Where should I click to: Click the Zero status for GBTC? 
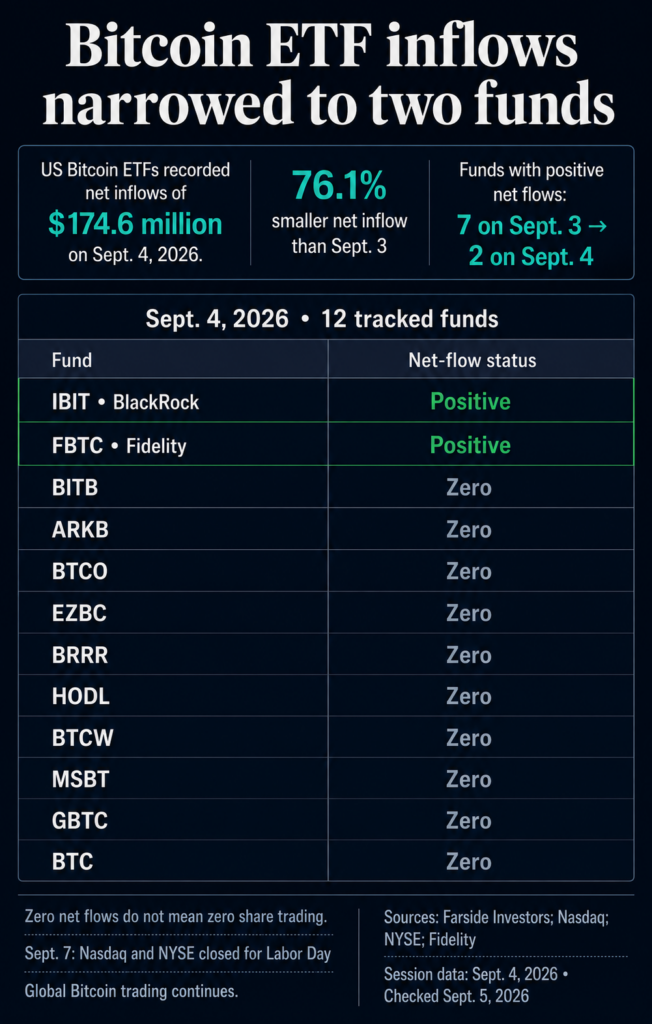click(x=468, y=821)
